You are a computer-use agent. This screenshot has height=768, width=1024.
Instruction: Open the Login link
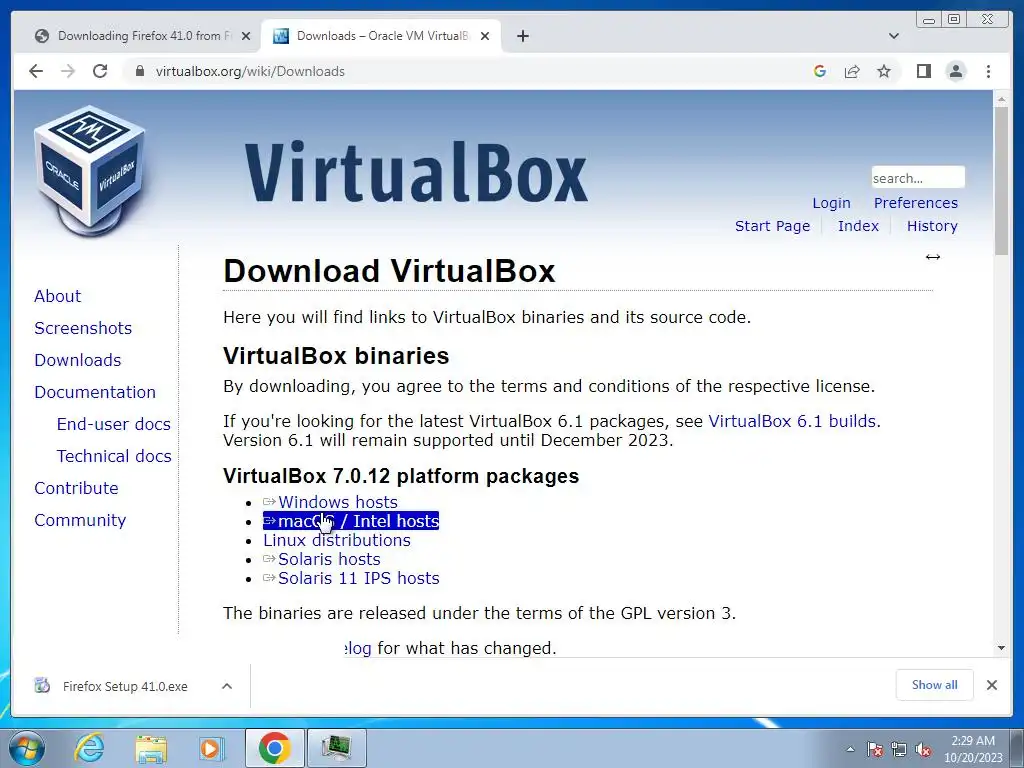point(831,203)
